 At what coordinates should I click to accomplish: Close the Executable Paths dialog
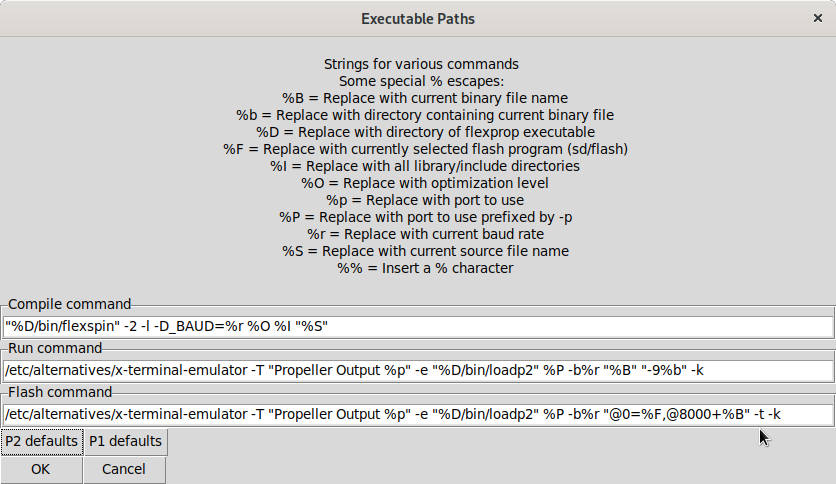pyautogui.click(x=817, y=18)
